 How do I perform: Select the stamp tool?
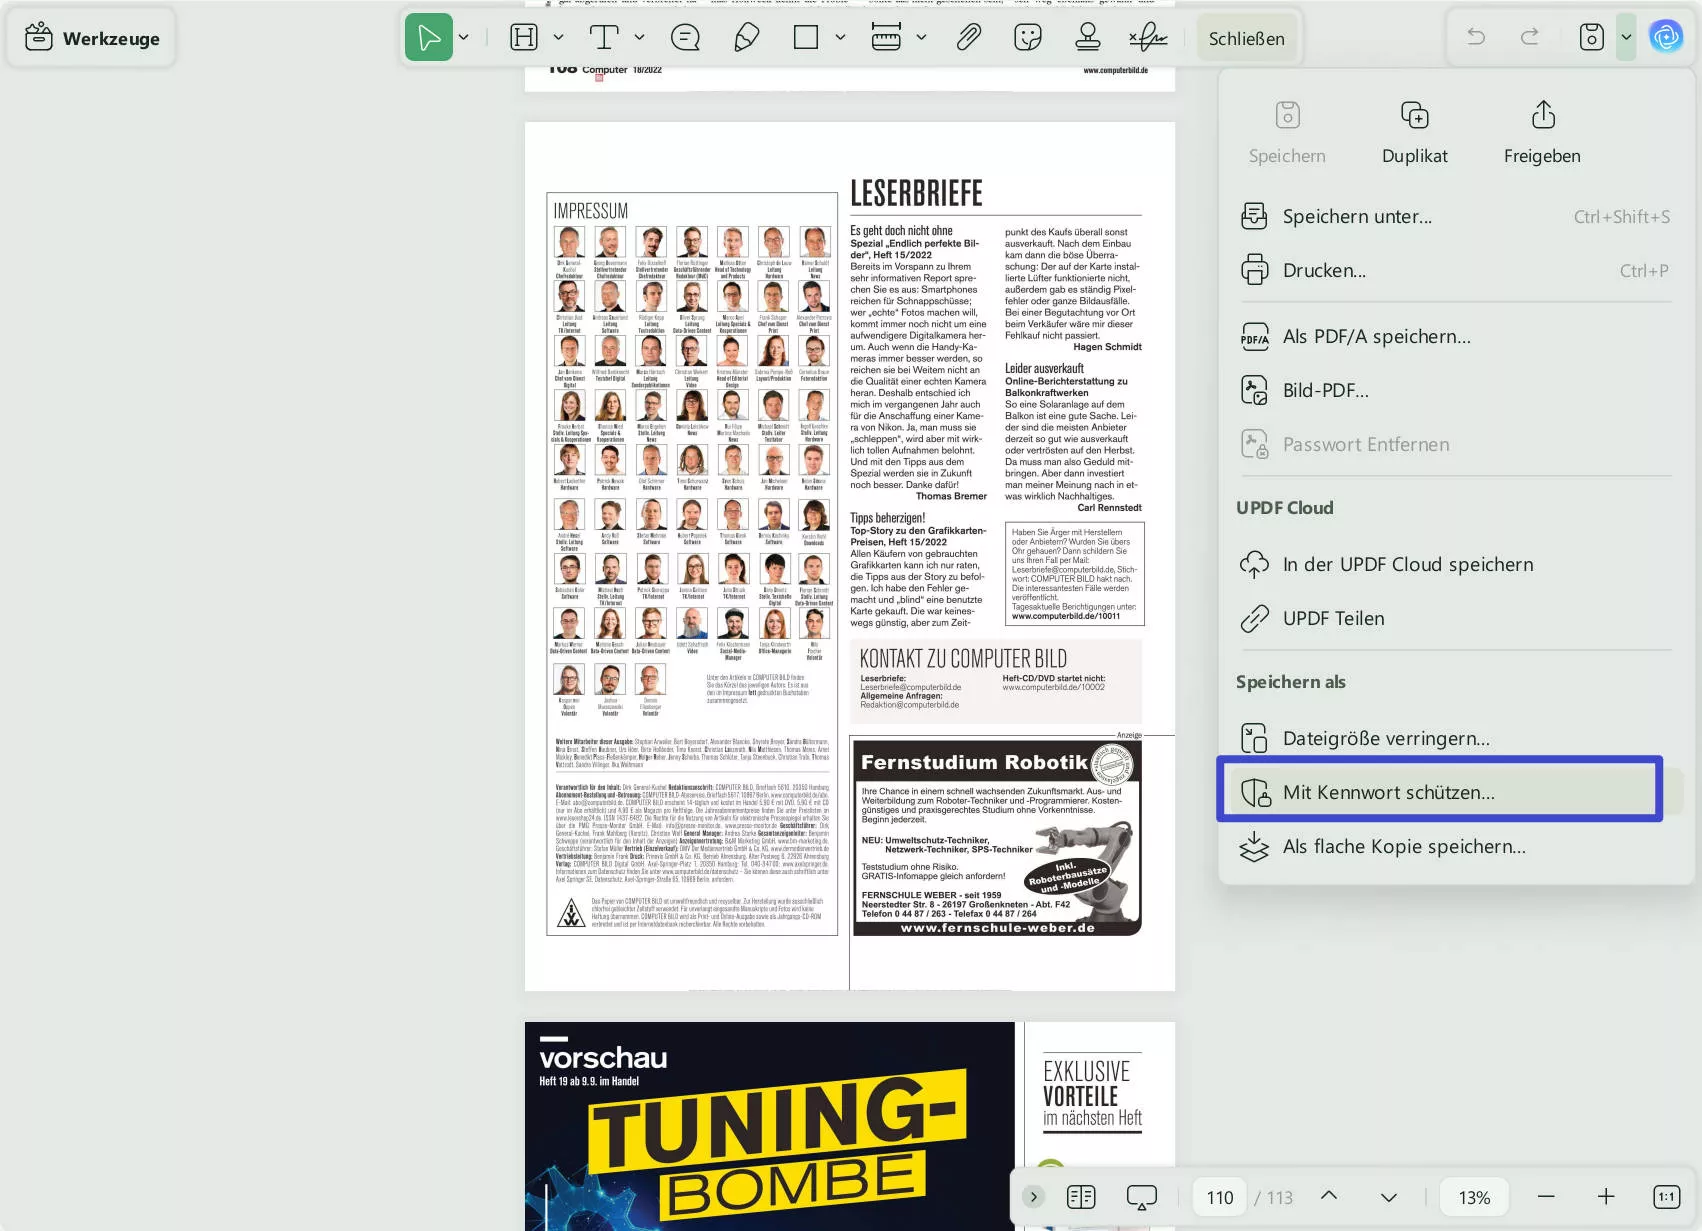tap(1087, 38)
